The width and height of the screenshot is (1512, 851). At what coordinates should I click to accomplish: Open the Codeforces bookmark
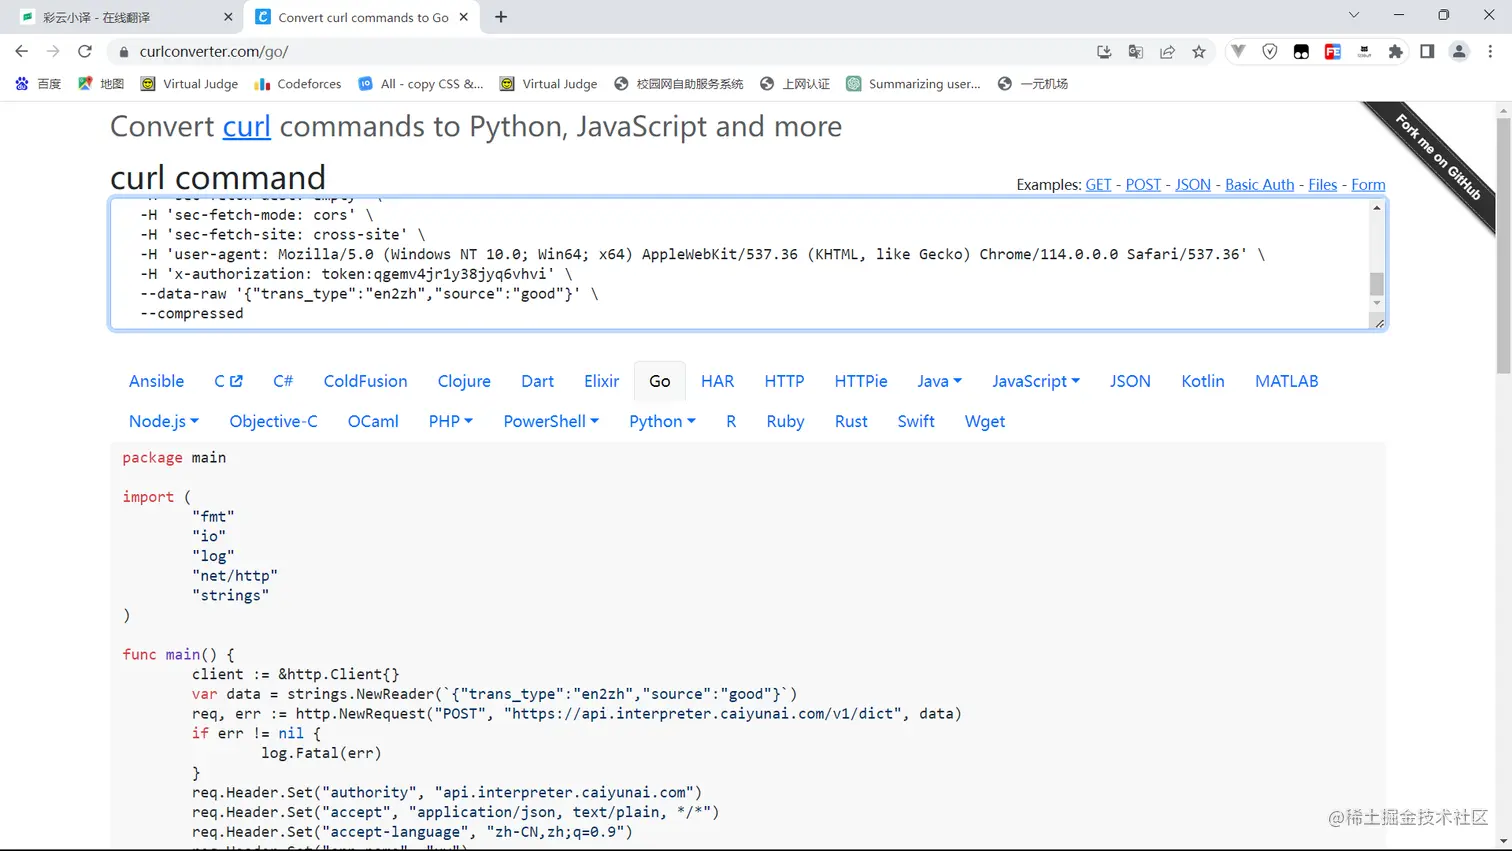pos(298,84)
